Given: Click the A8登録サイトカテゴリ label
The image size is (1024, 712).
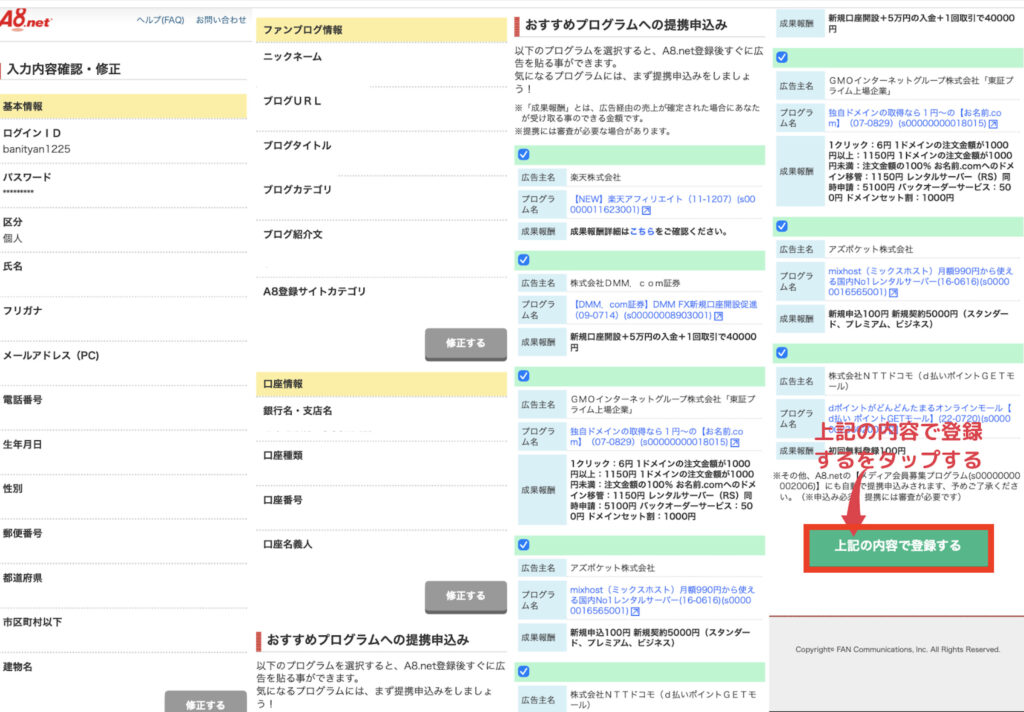Looking at the screenshot, I should point(314,292).
